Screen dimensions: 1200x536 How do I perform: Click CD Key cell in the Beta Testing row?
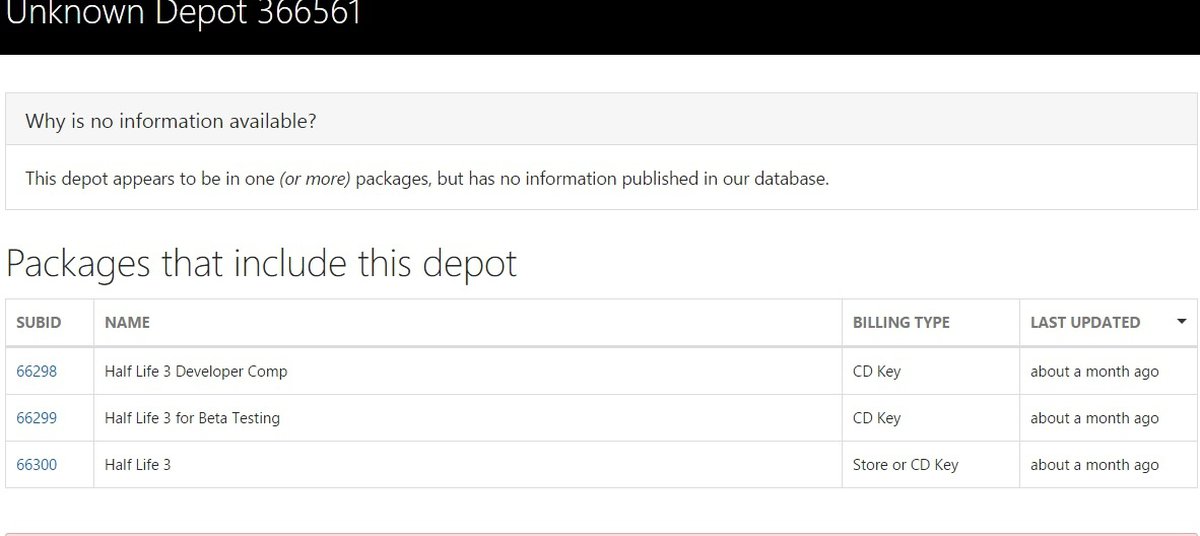tap(876, 418)
